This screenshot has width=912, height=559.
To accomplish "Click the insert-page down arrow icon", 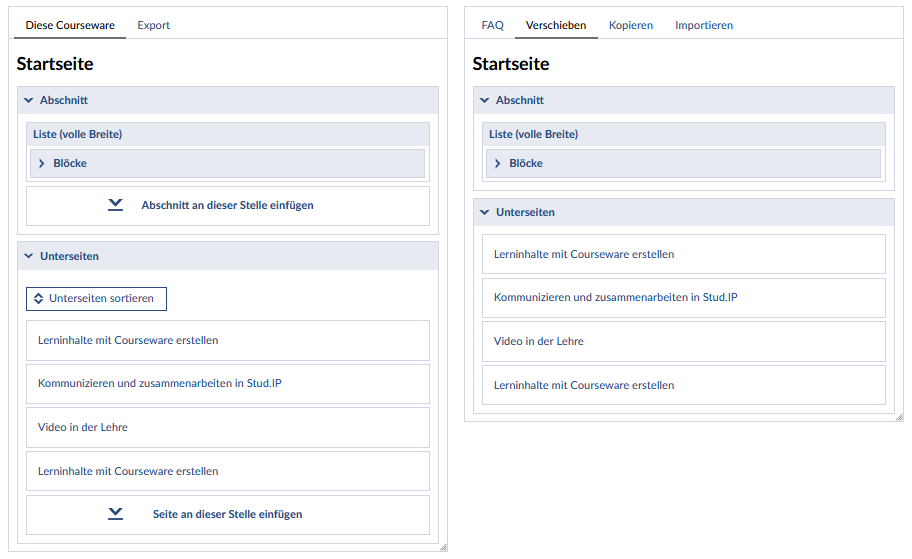I will point(115,514).
